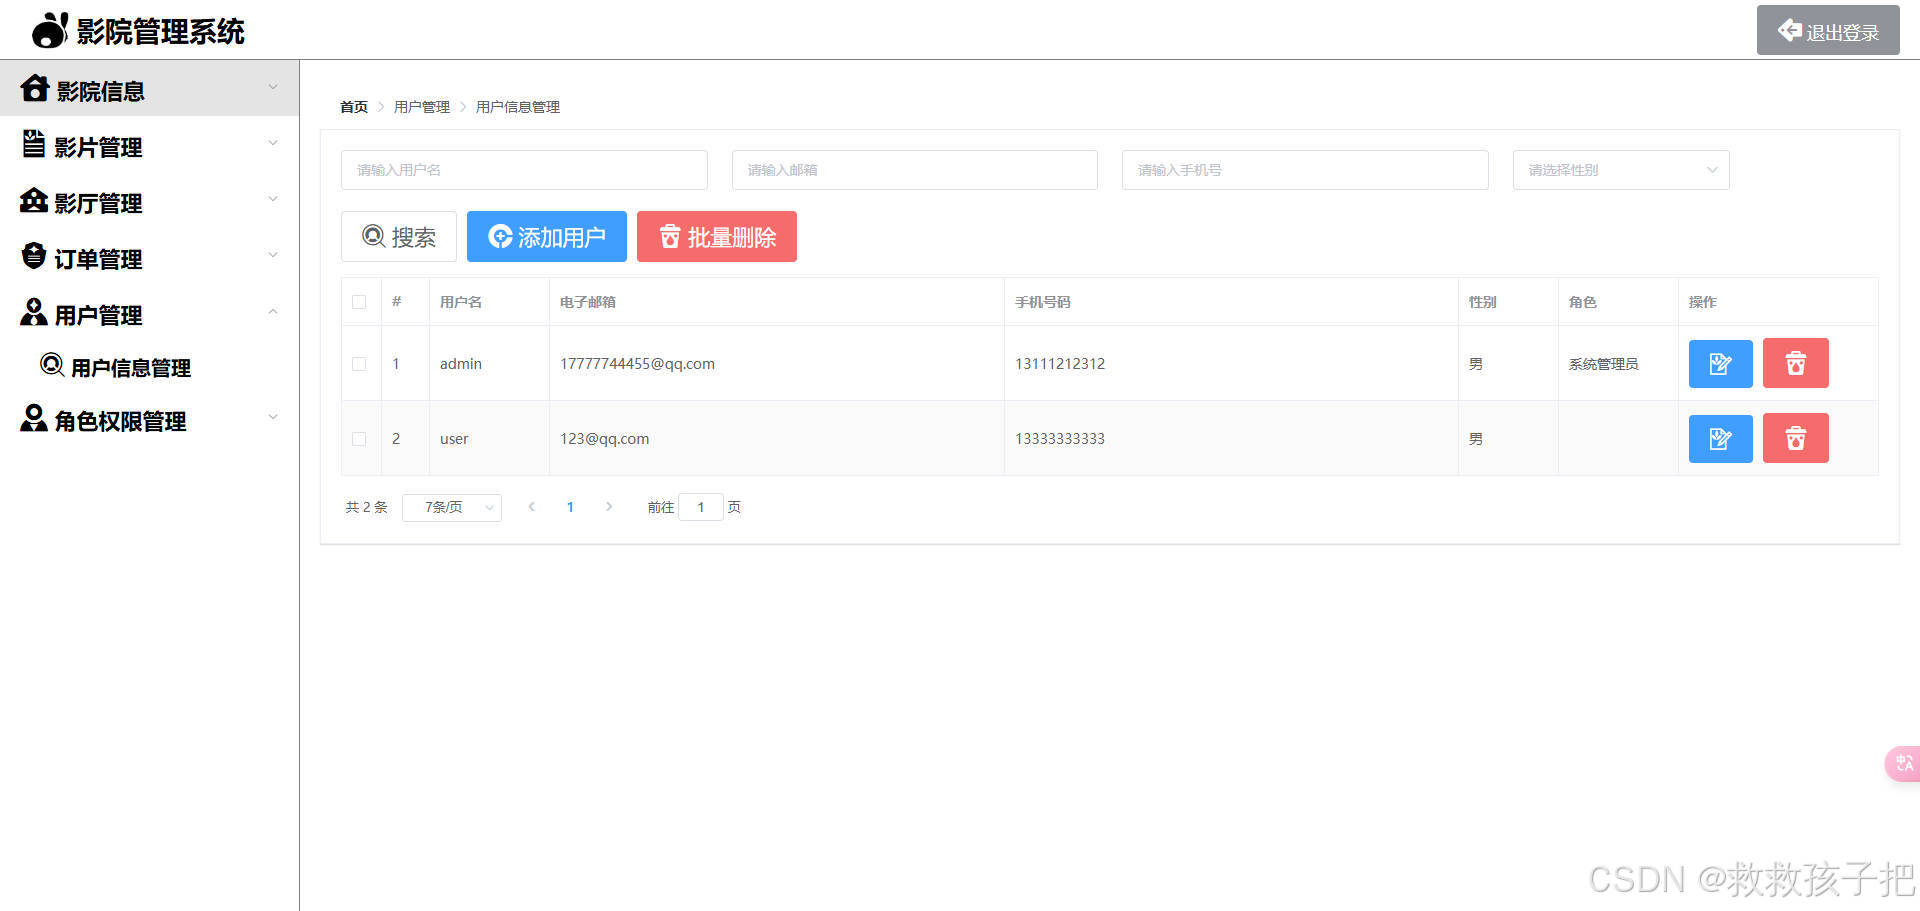Click the 用户管理 breadcrumb link
The image size is (1920, 911).
coord(422,107)
